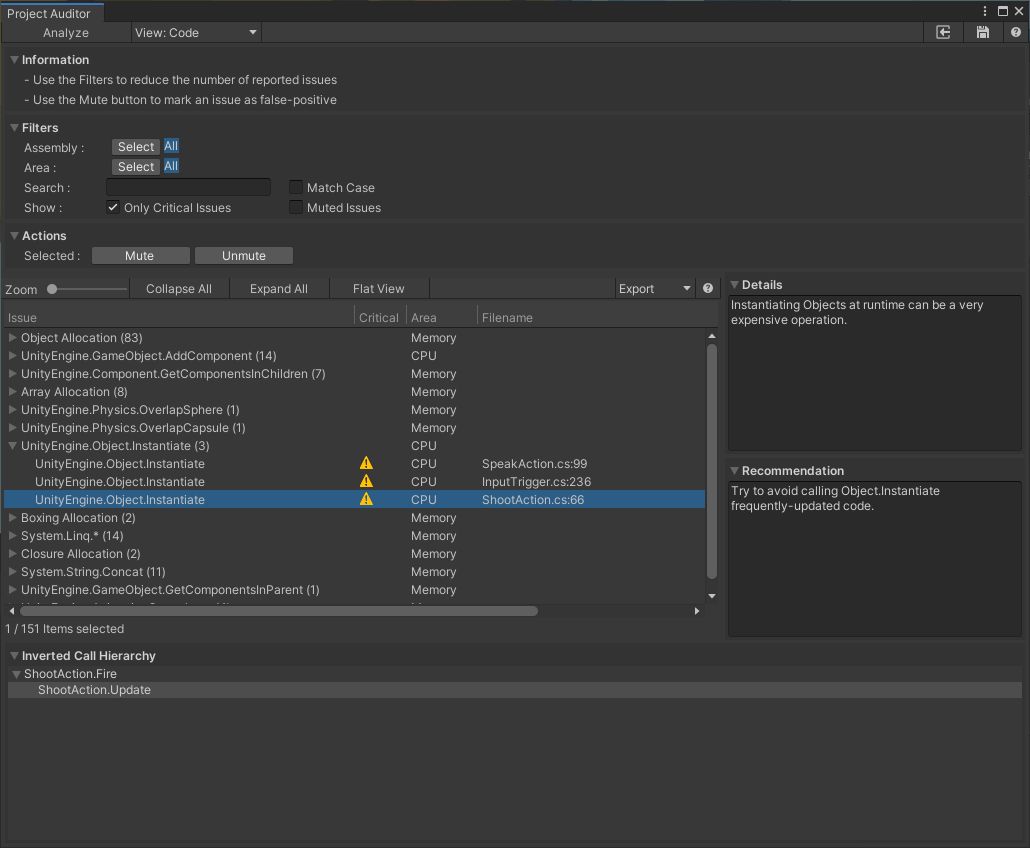The image size is (1030, 848).
Task: Open the window options kebab menu
Action: click(984, 11)
